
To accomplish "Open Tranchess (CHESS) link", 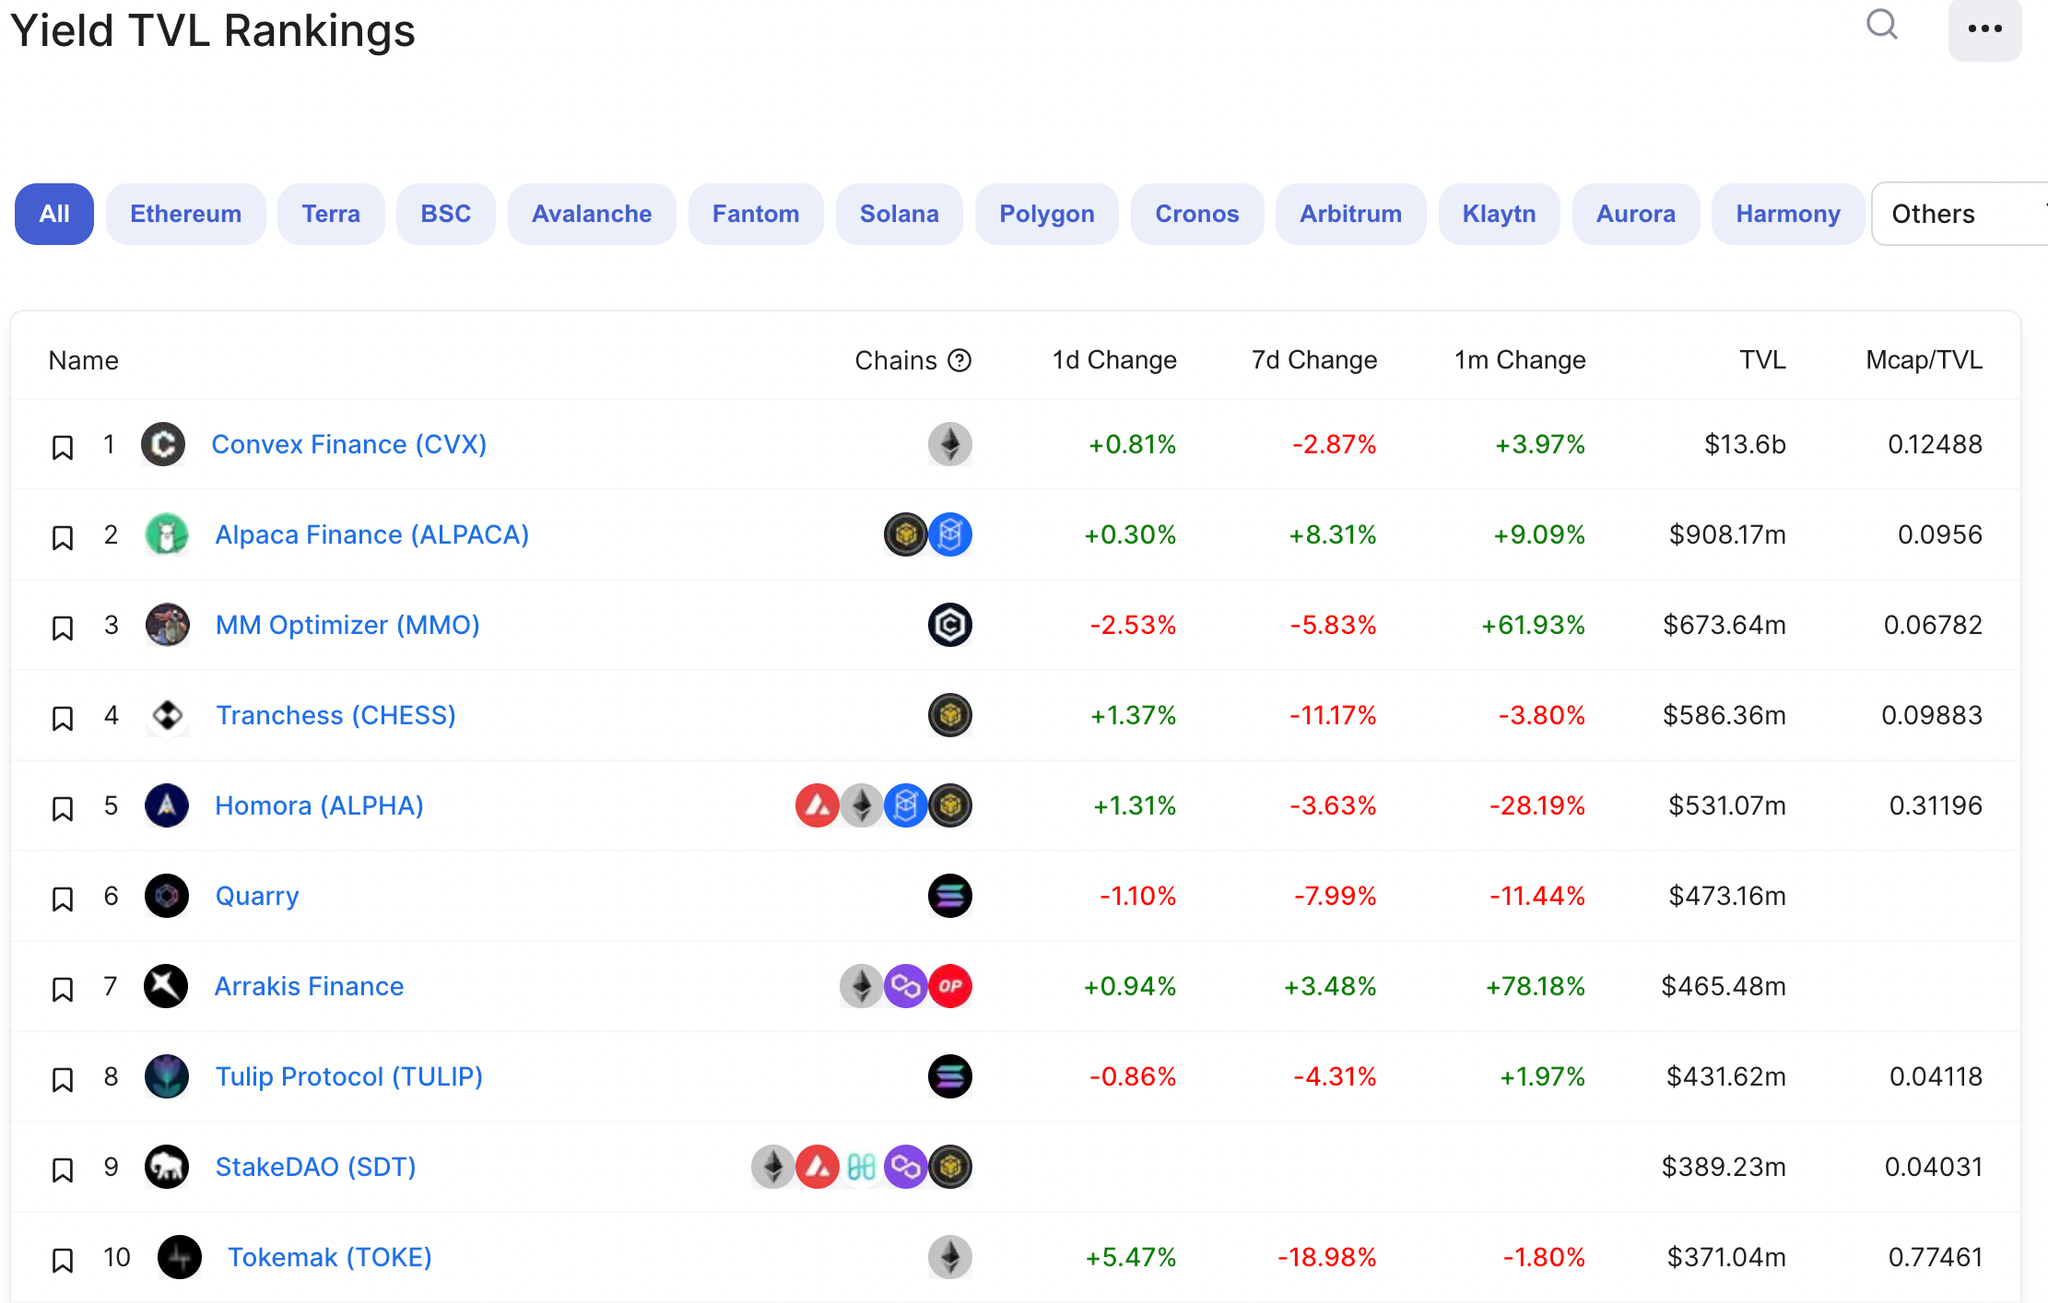I will click(336, 715).
